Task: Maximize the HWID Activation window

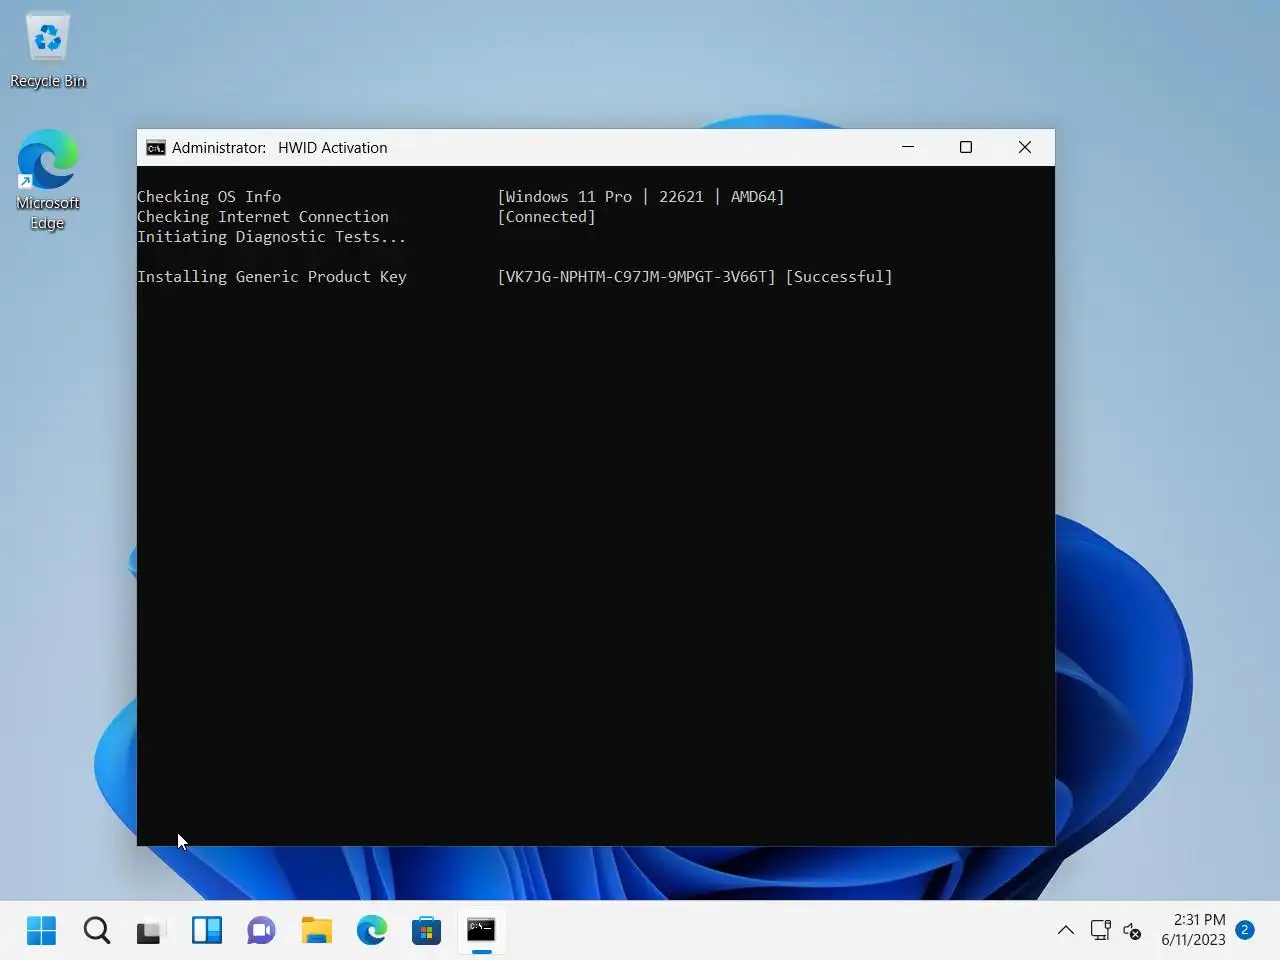Action: coord(966,147)
